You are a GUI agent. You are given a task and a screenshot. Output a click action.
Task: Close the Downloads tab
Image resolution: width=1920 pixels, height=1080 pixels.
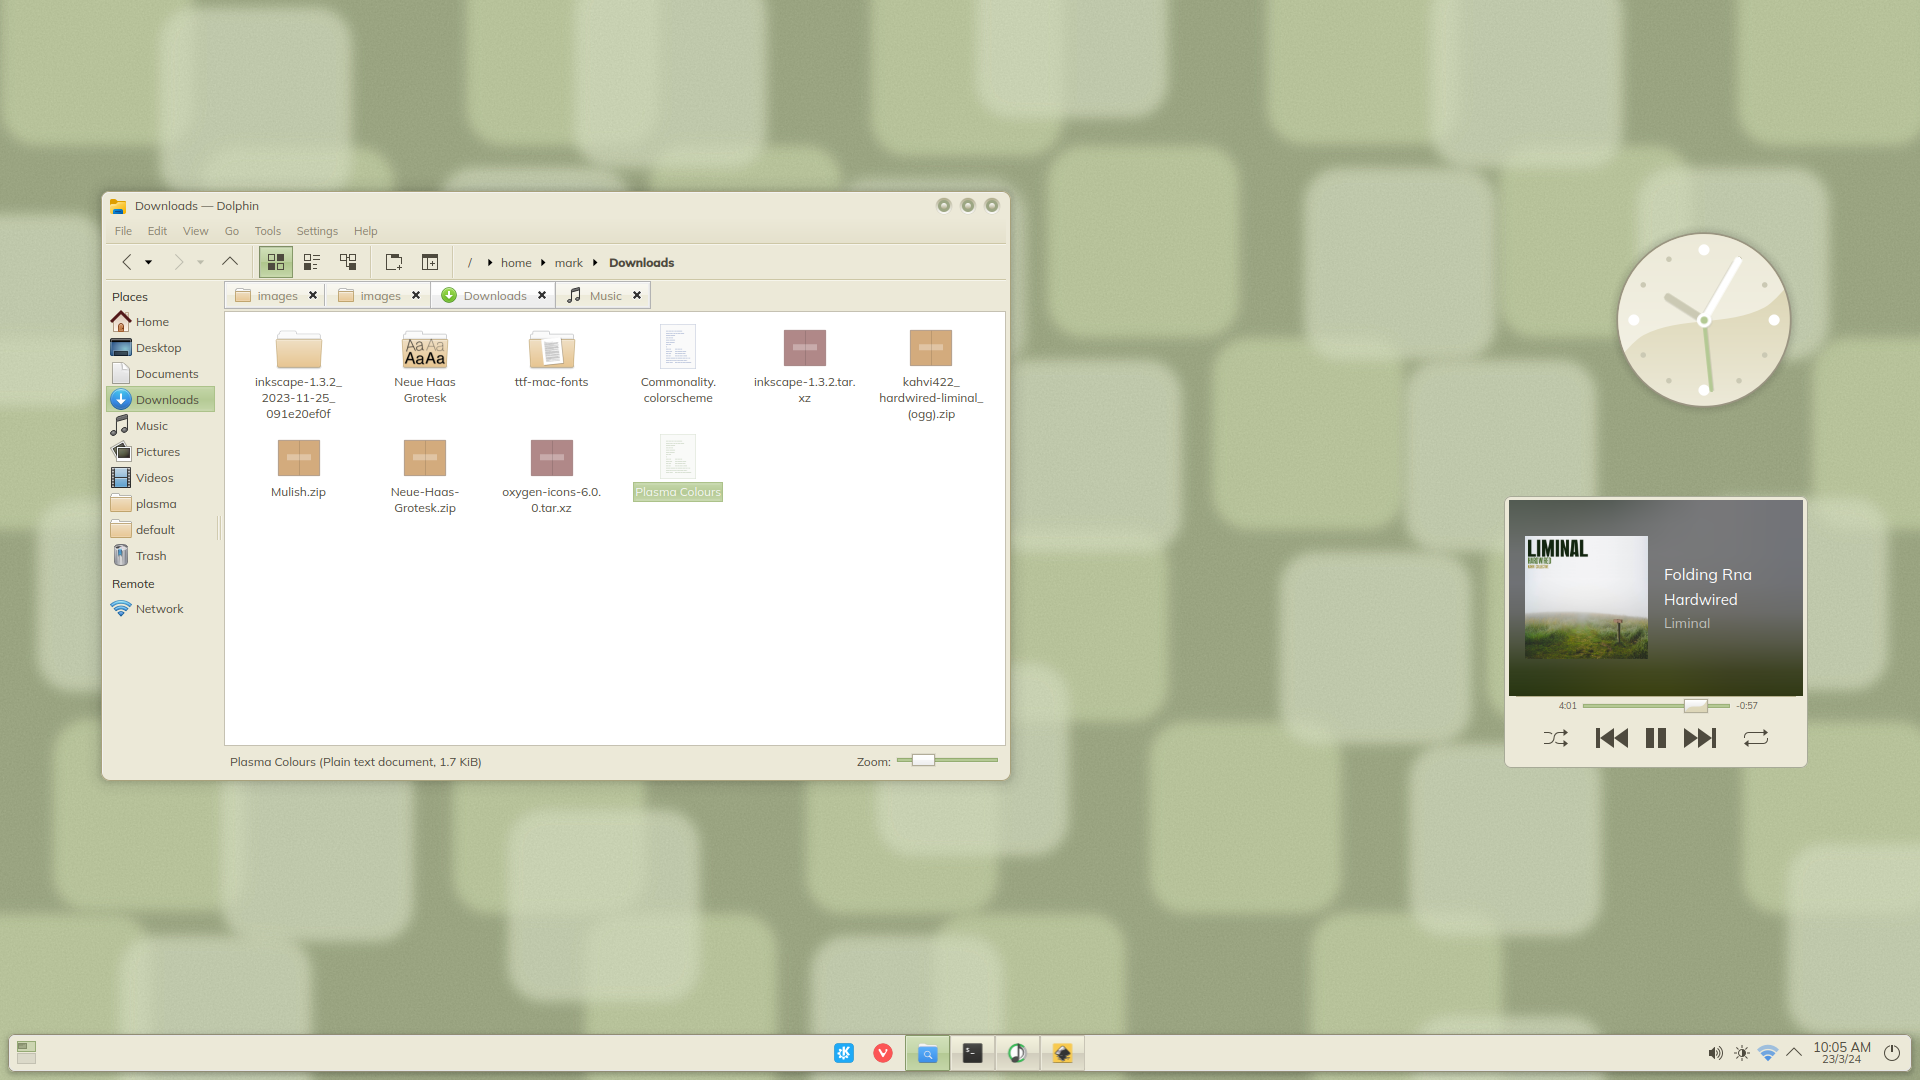pos(542,296)
